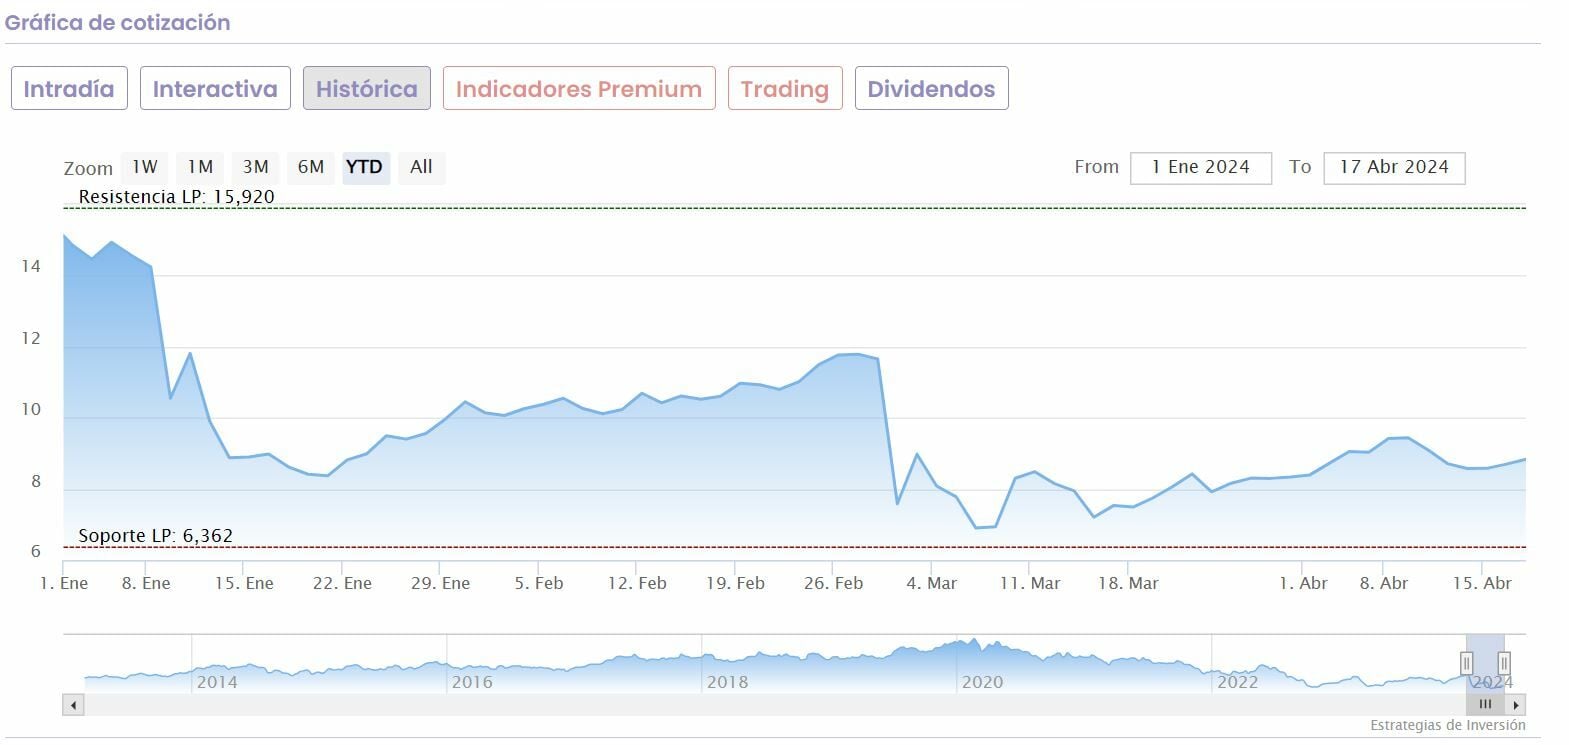Click the scrollbar right arrow
The height and width of the screenshot is (745, 1569).
point(1516,705)
